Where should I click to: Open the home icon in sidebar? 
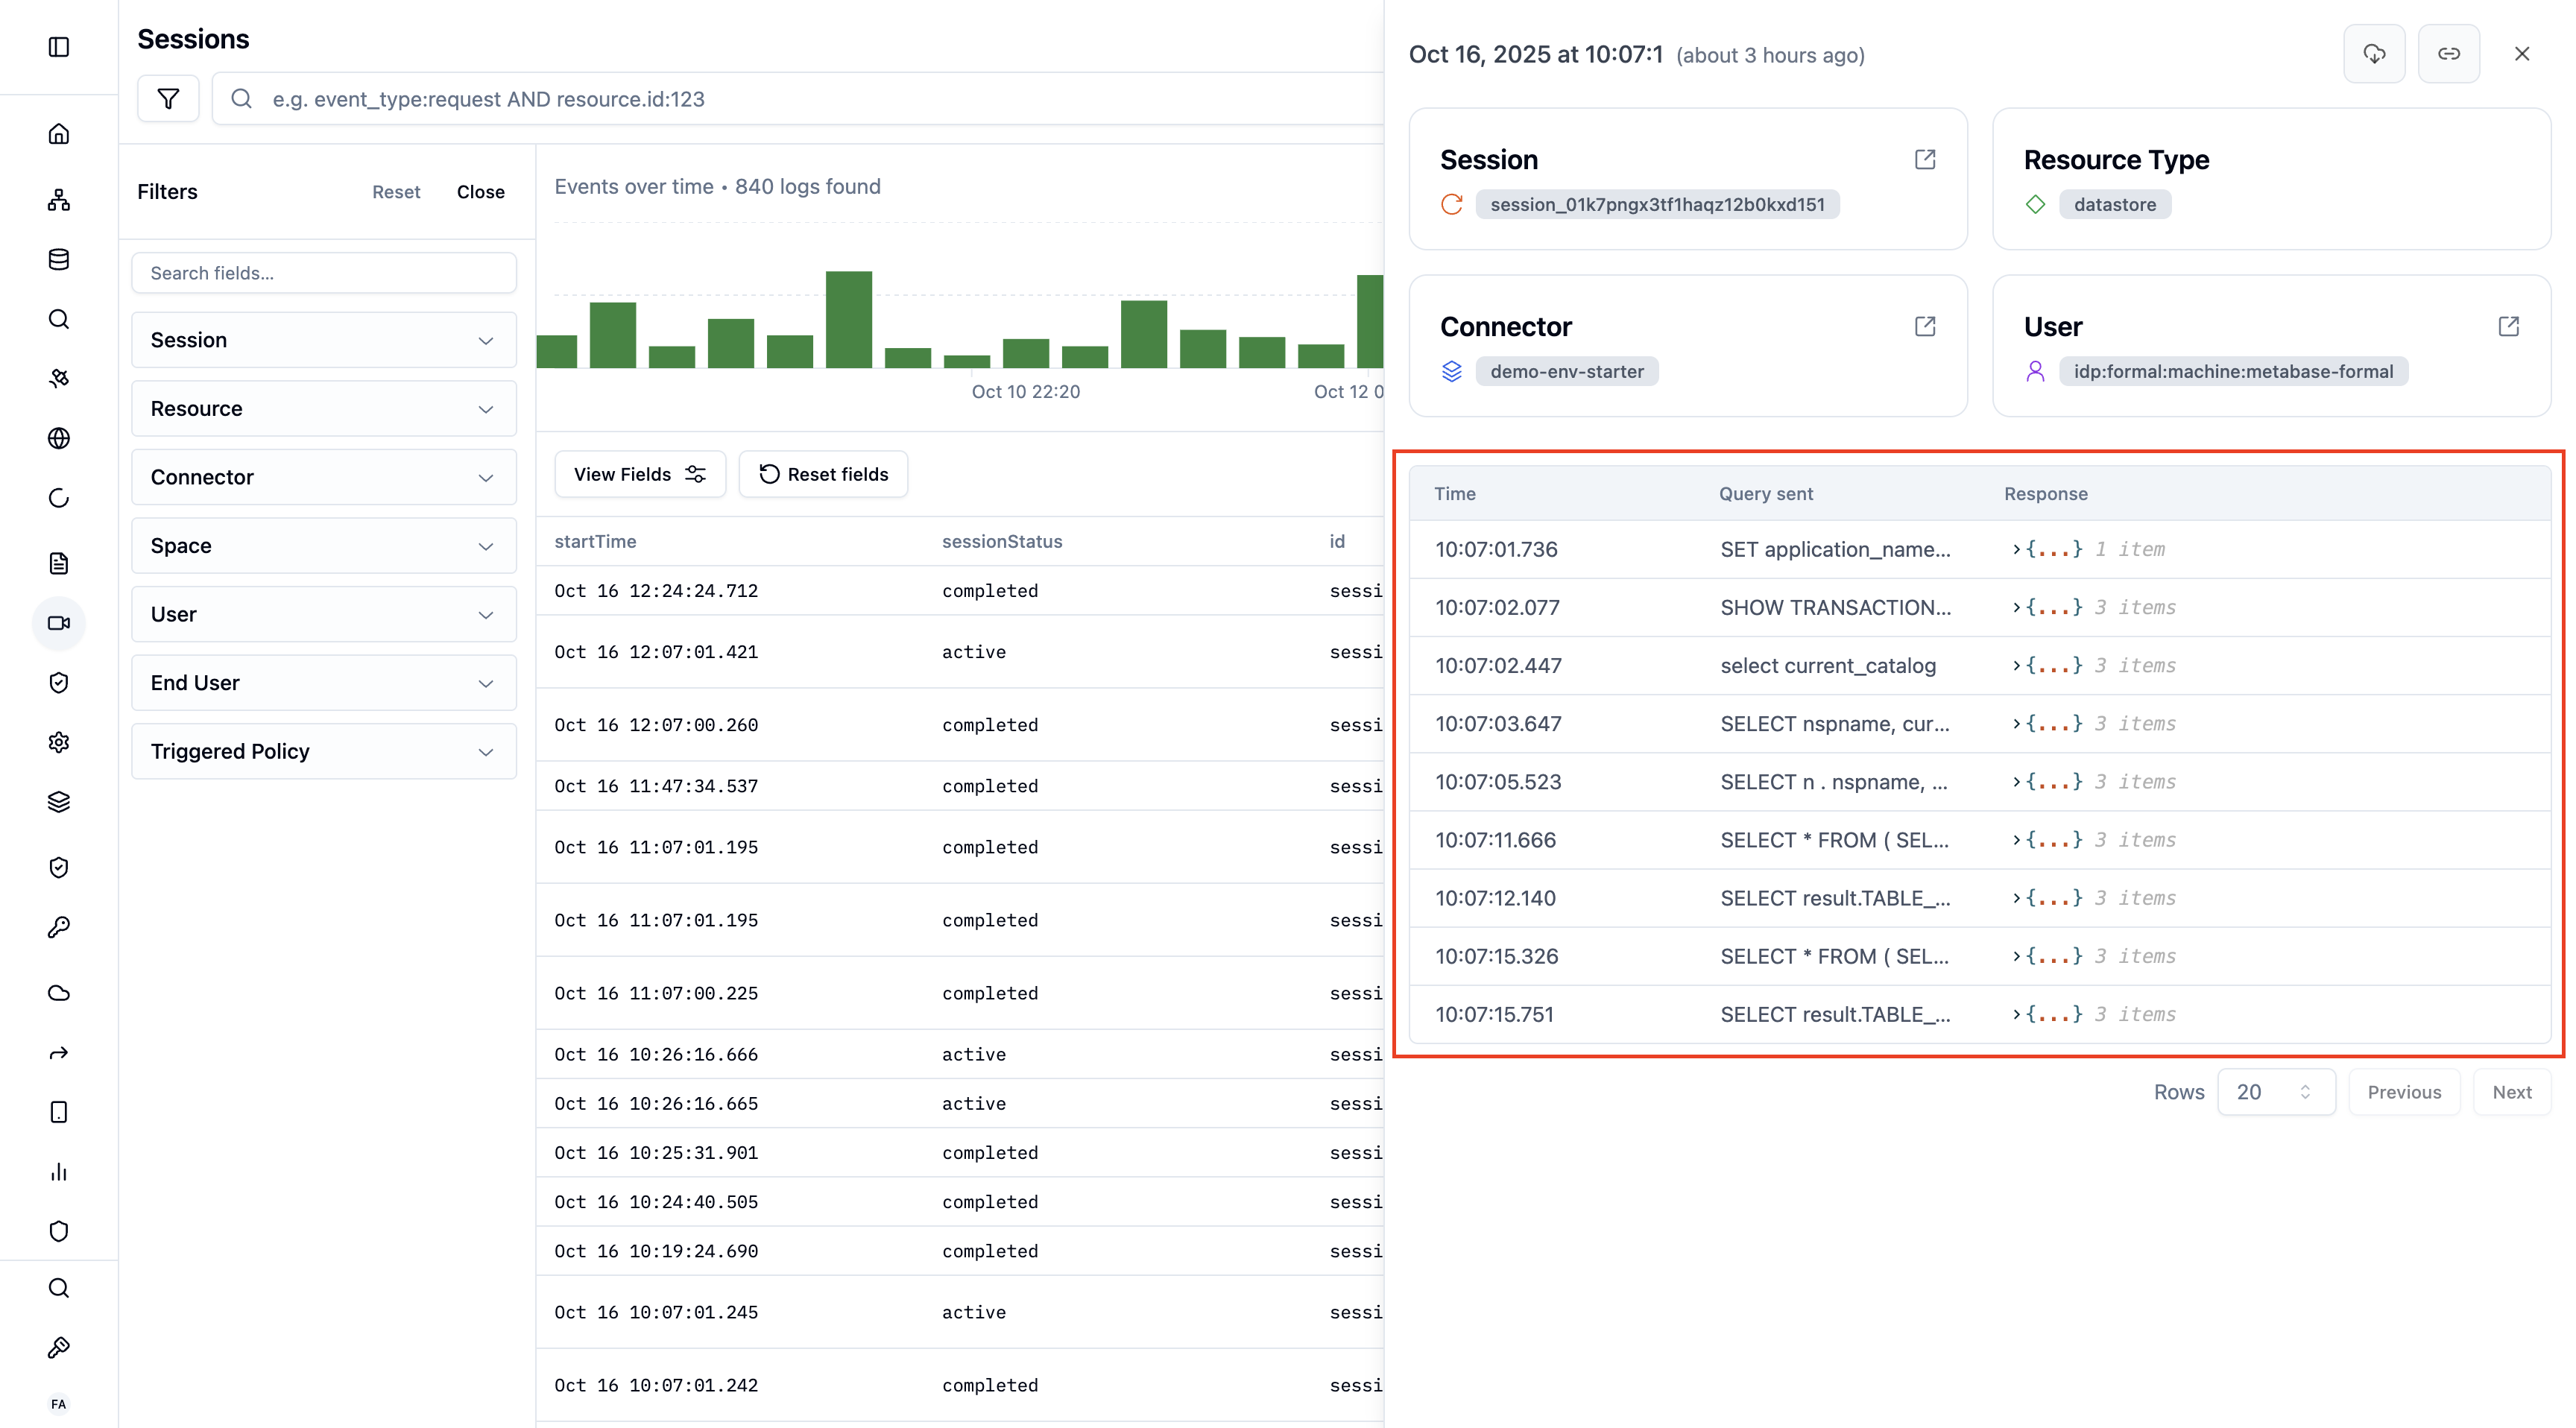click(59, 134)
